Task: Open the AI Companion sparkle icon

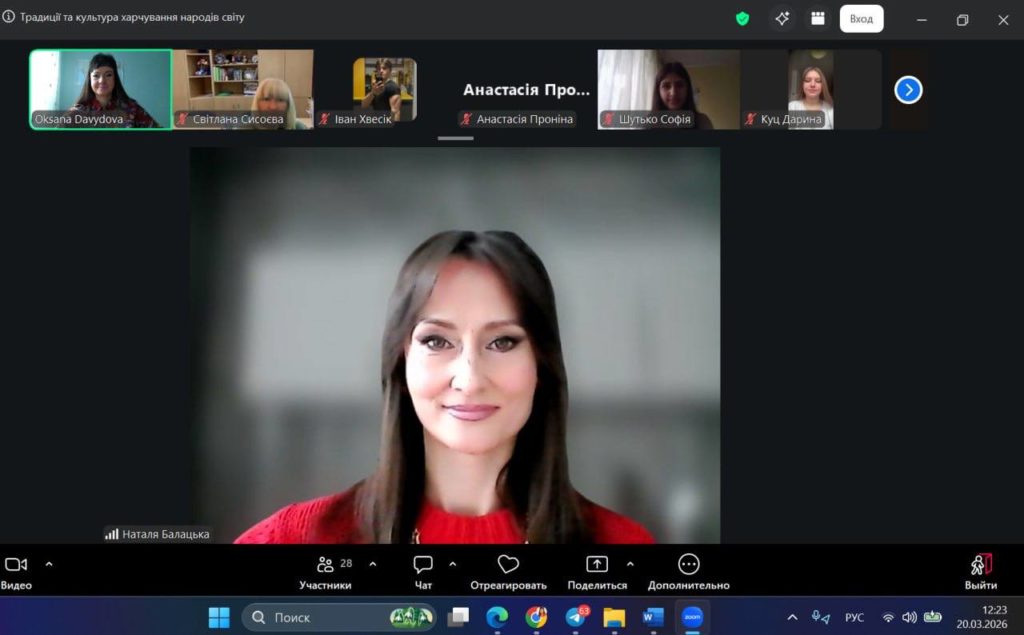Action: point(782,18)
